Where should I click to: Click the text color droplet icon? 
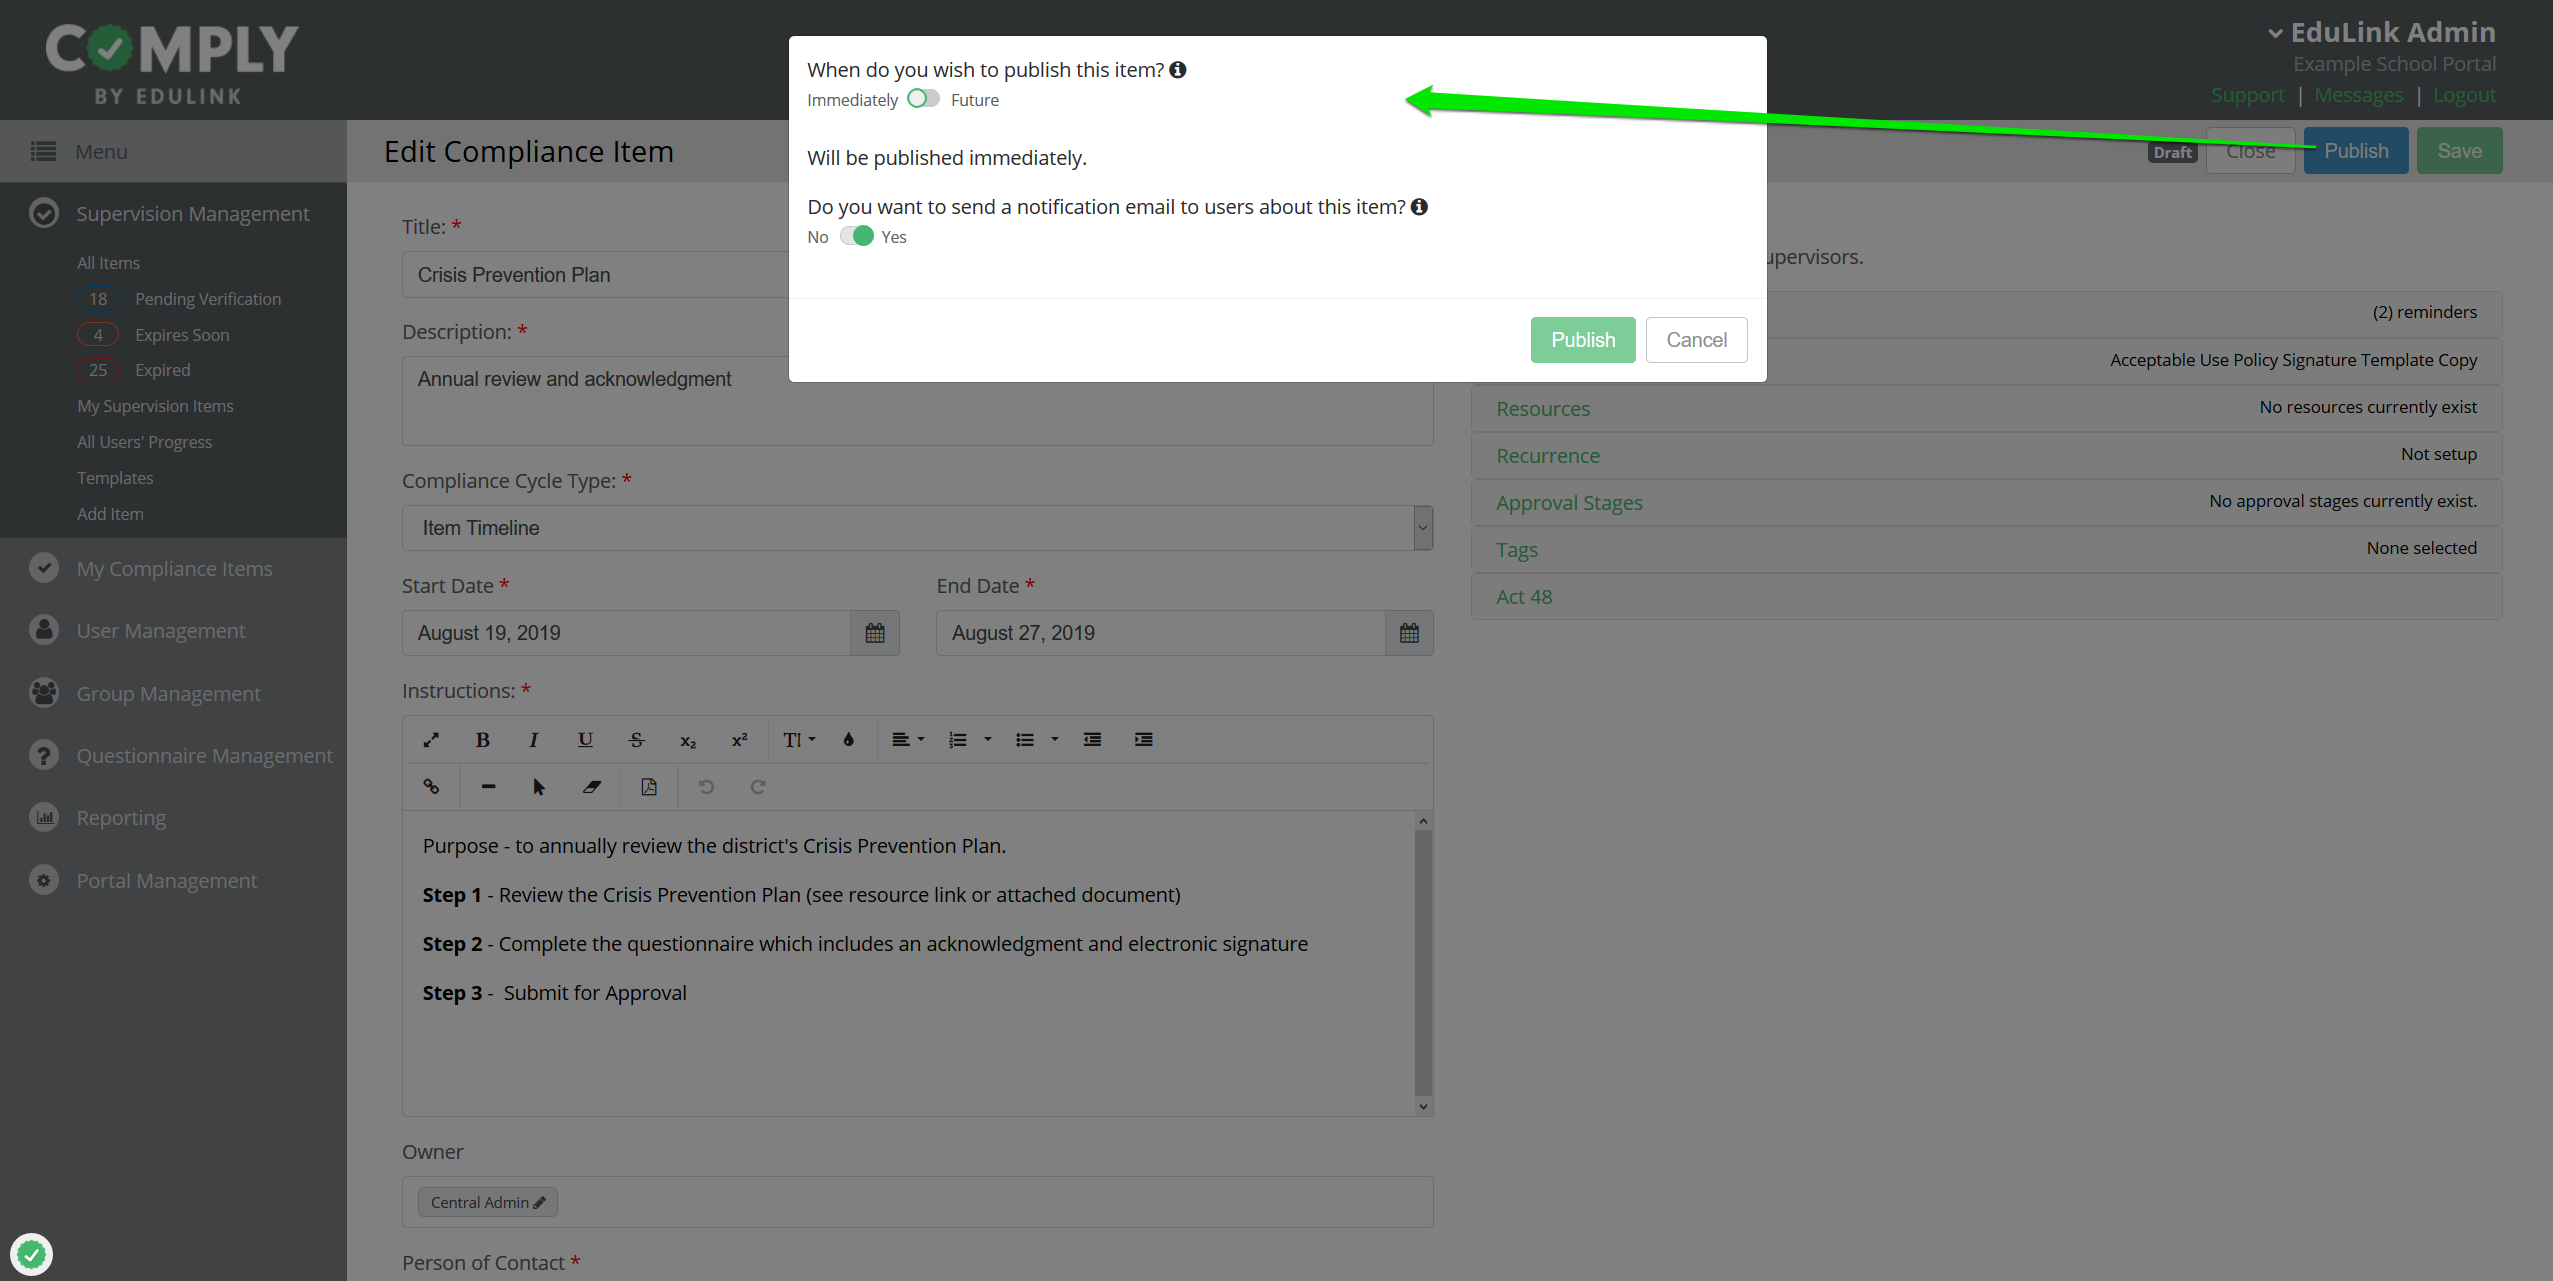pyautogui.click(x=848, y=740)
